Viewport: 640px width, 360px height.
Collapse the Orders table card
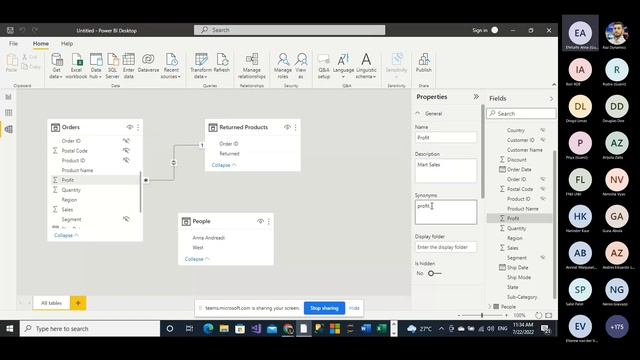point(67,236)
